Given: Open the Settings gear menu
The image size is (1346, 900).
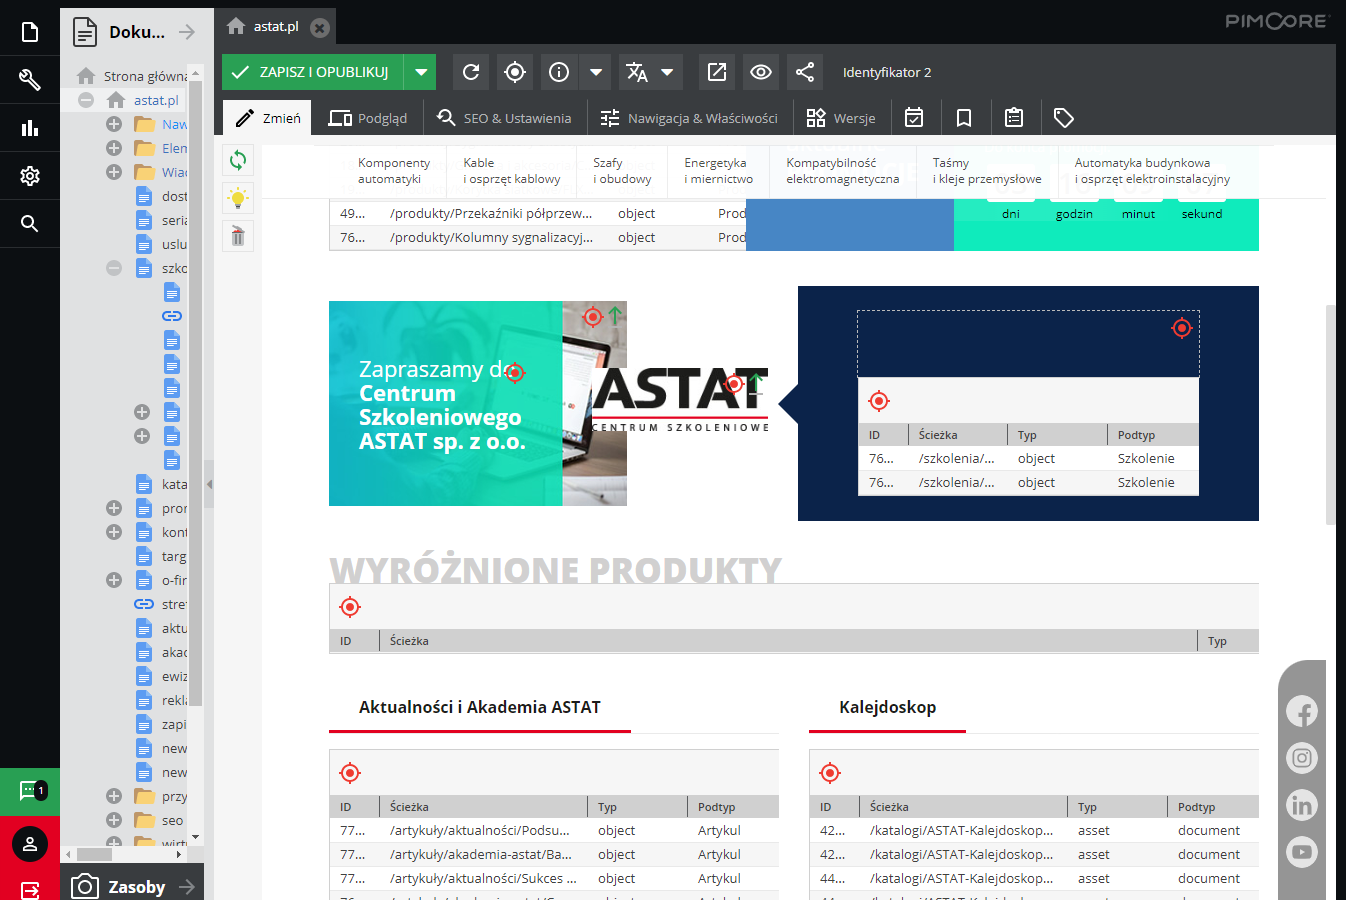Looking at the screenshot, I should (30, 176).
